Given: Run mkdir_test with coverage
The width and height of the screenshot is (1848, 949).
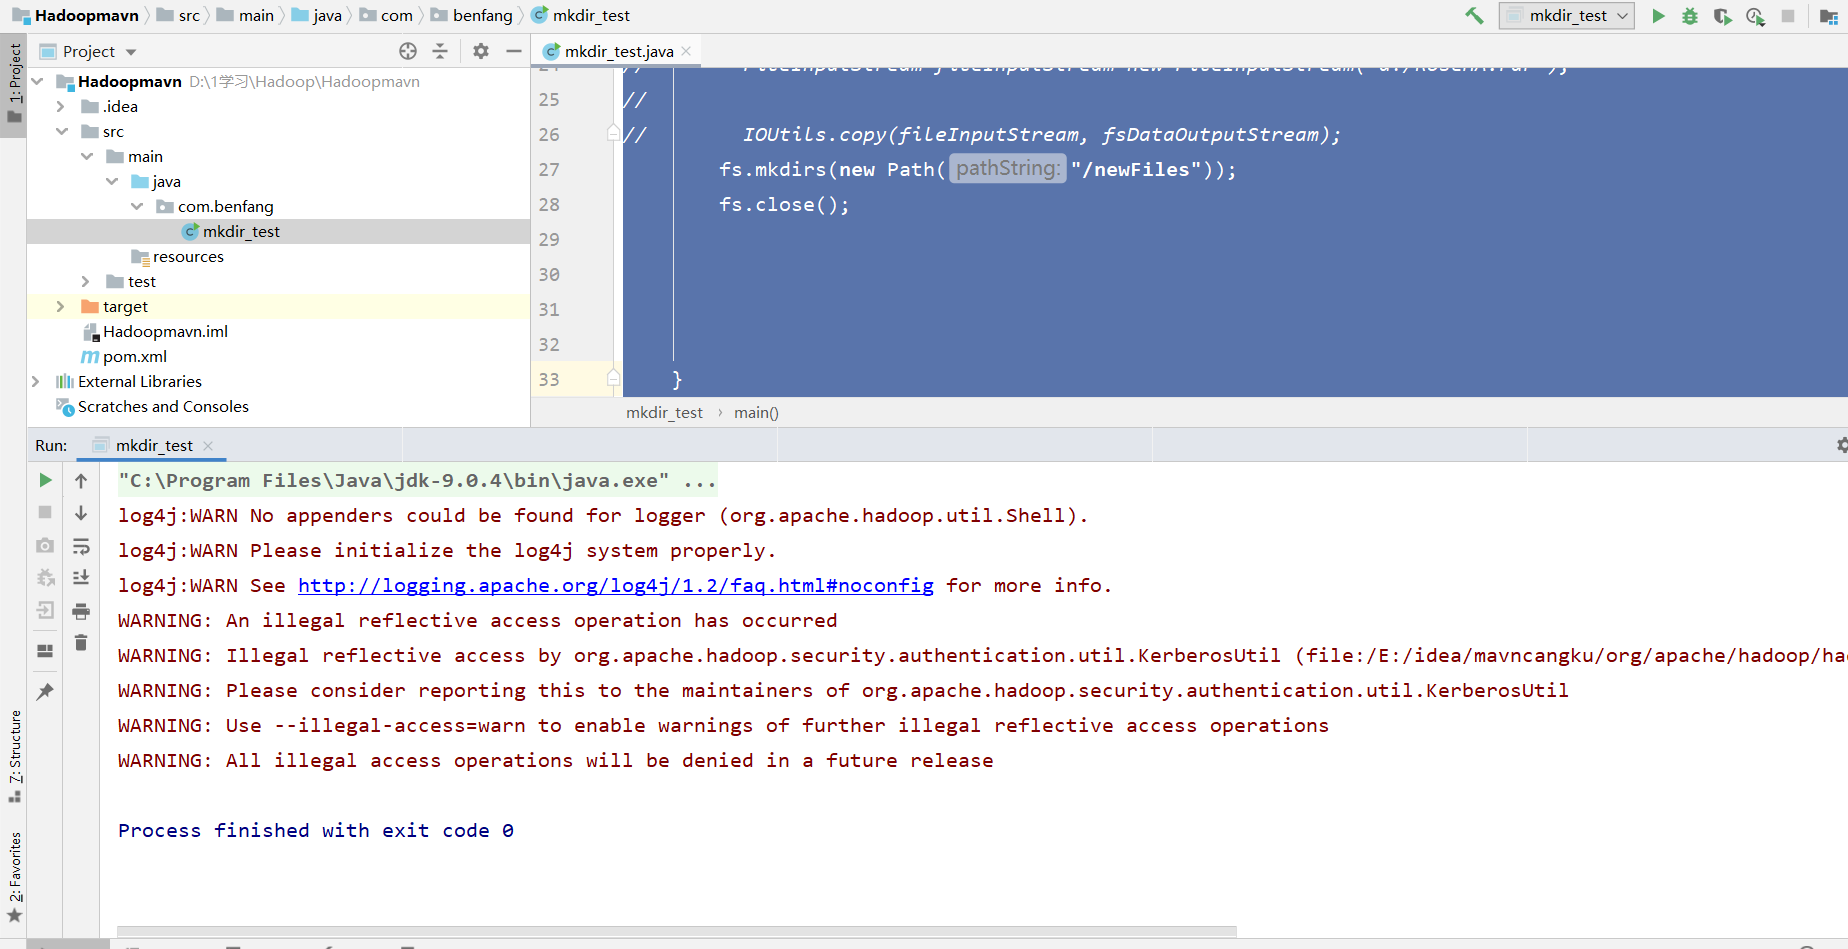Looking at the screenshot, I should [1722, 16].
